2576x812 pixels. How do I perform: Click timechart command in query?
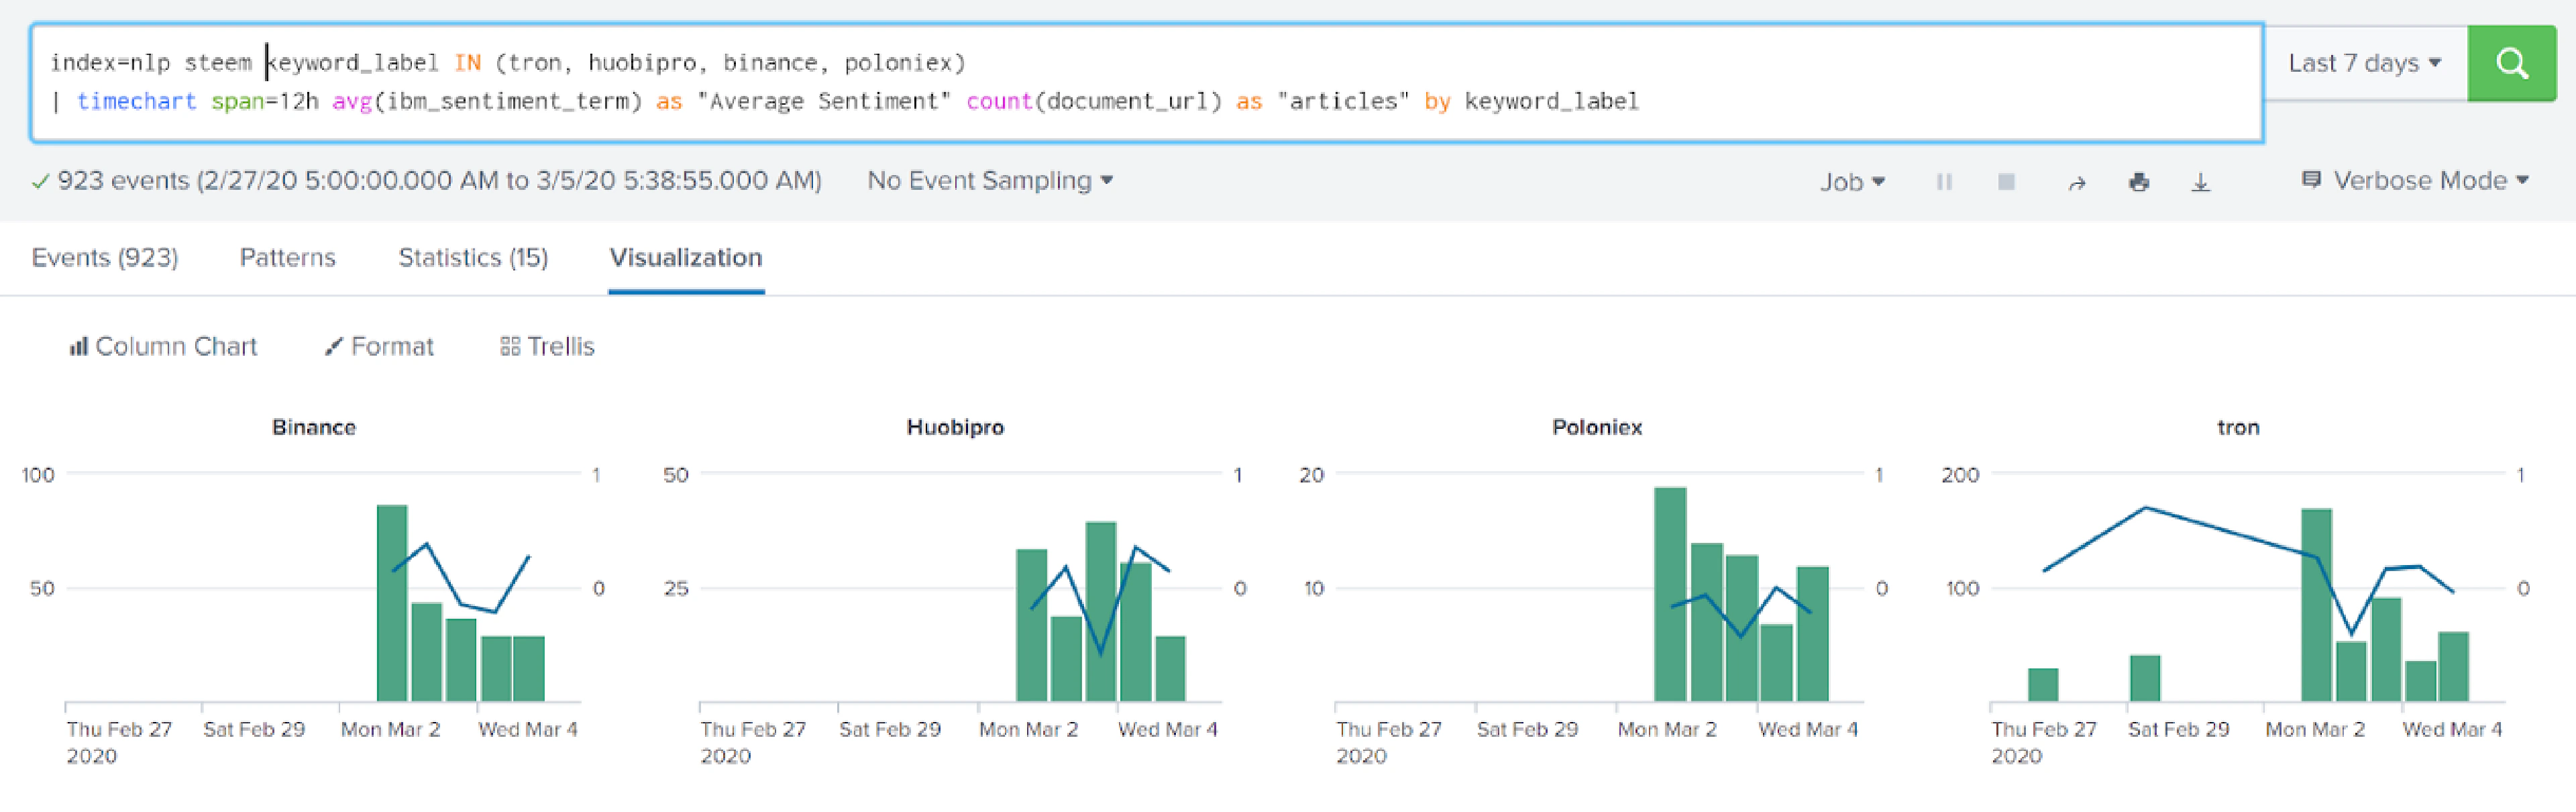coord(136,101)
